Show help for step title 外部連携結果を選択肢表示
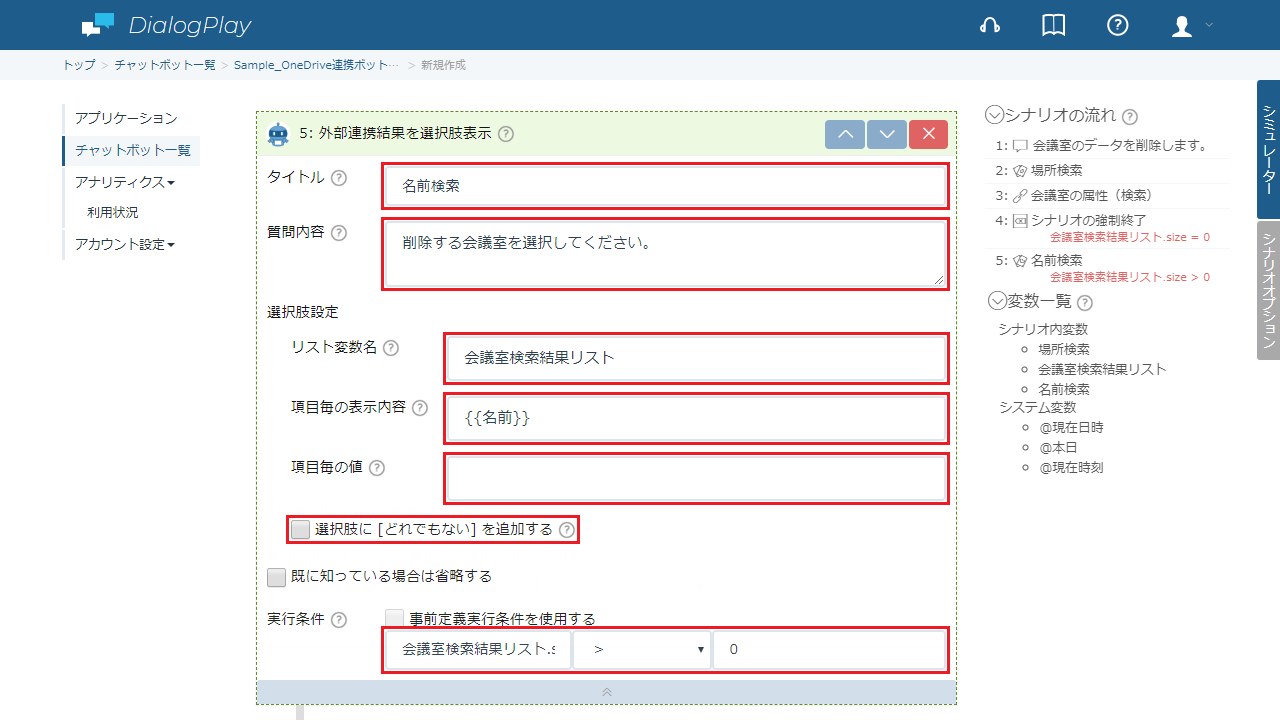This screenshot has width=1280, height=720. point(506,134)
